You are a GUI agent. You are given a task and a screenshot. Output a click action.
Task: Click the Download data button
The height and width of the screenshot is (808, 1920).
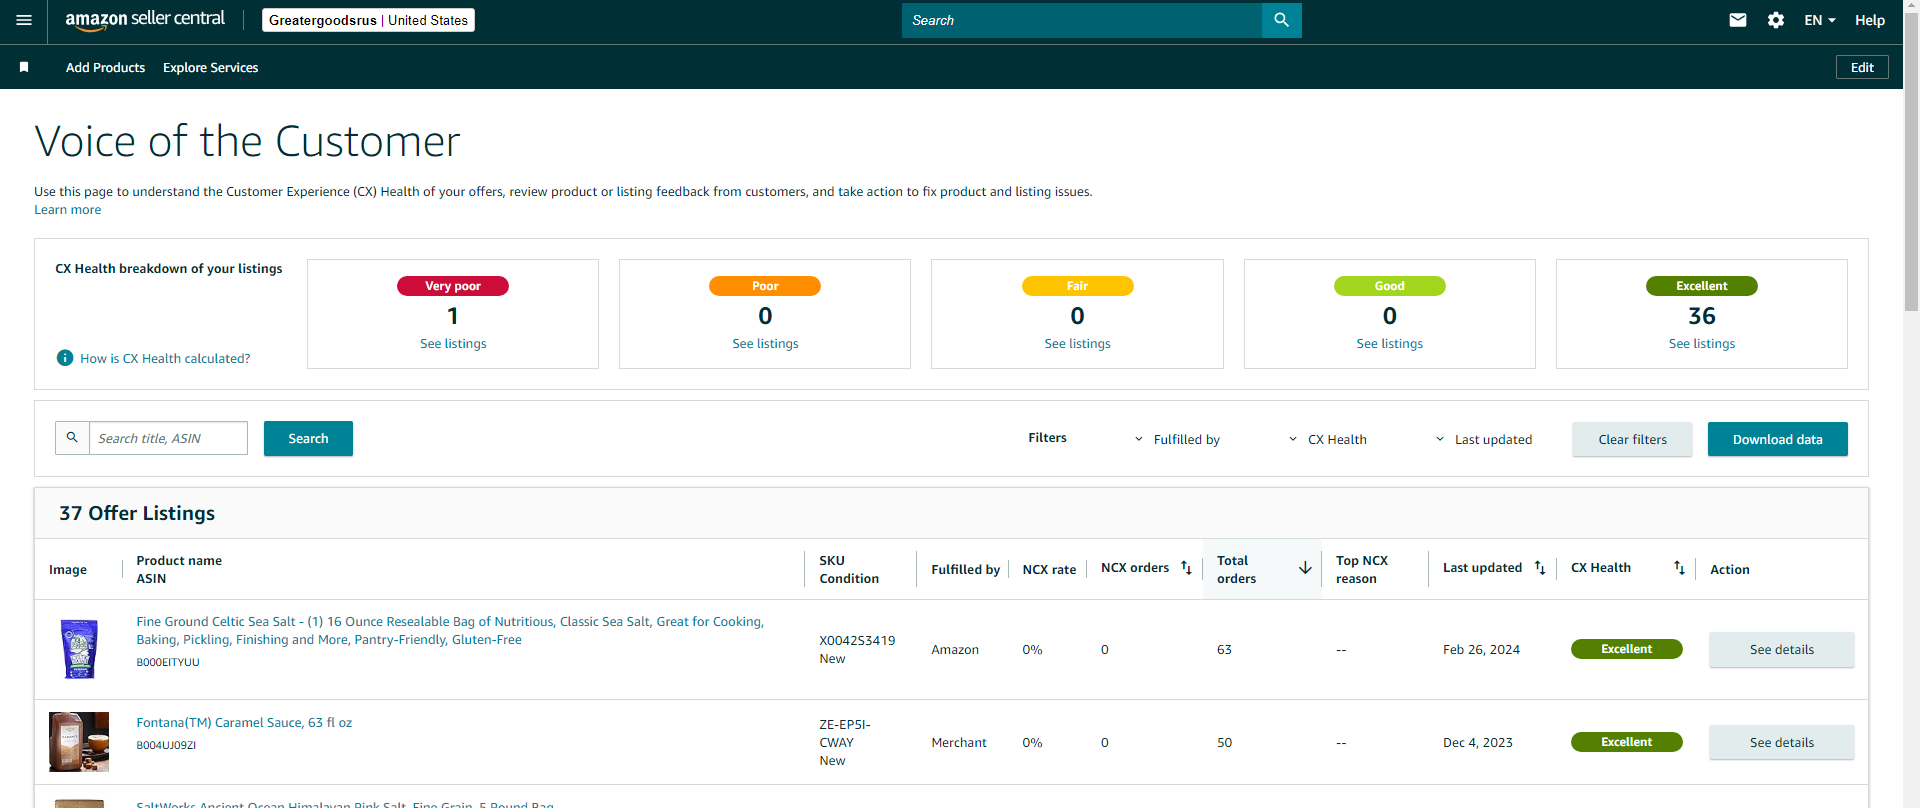1777,439
